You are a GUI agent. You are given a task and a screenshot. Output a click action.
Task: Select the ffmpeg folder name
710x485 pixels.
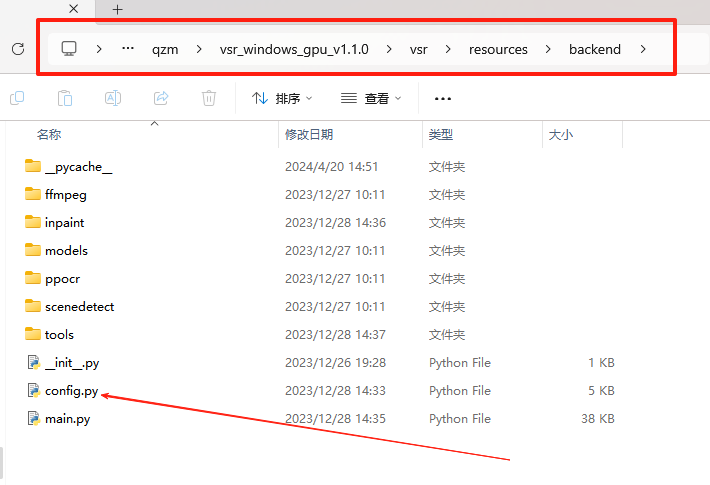(66, 195)
